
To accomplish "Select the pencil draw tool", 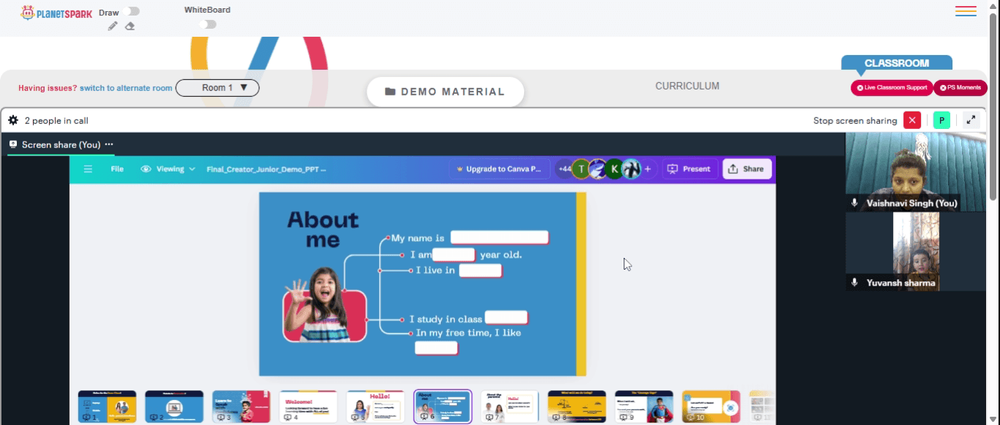I will coord(112,26).
